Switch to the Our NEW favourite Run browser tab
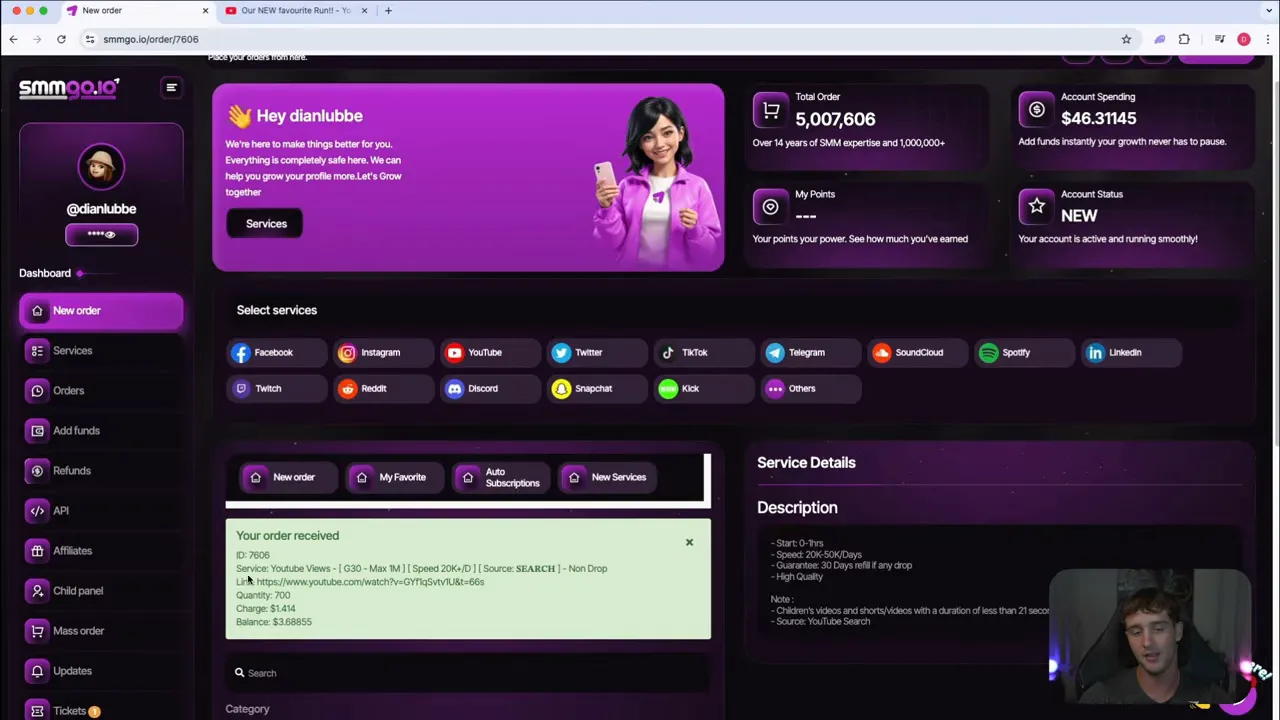The height and width of the screenshot is (720, 1280). (x=295, y=10)
